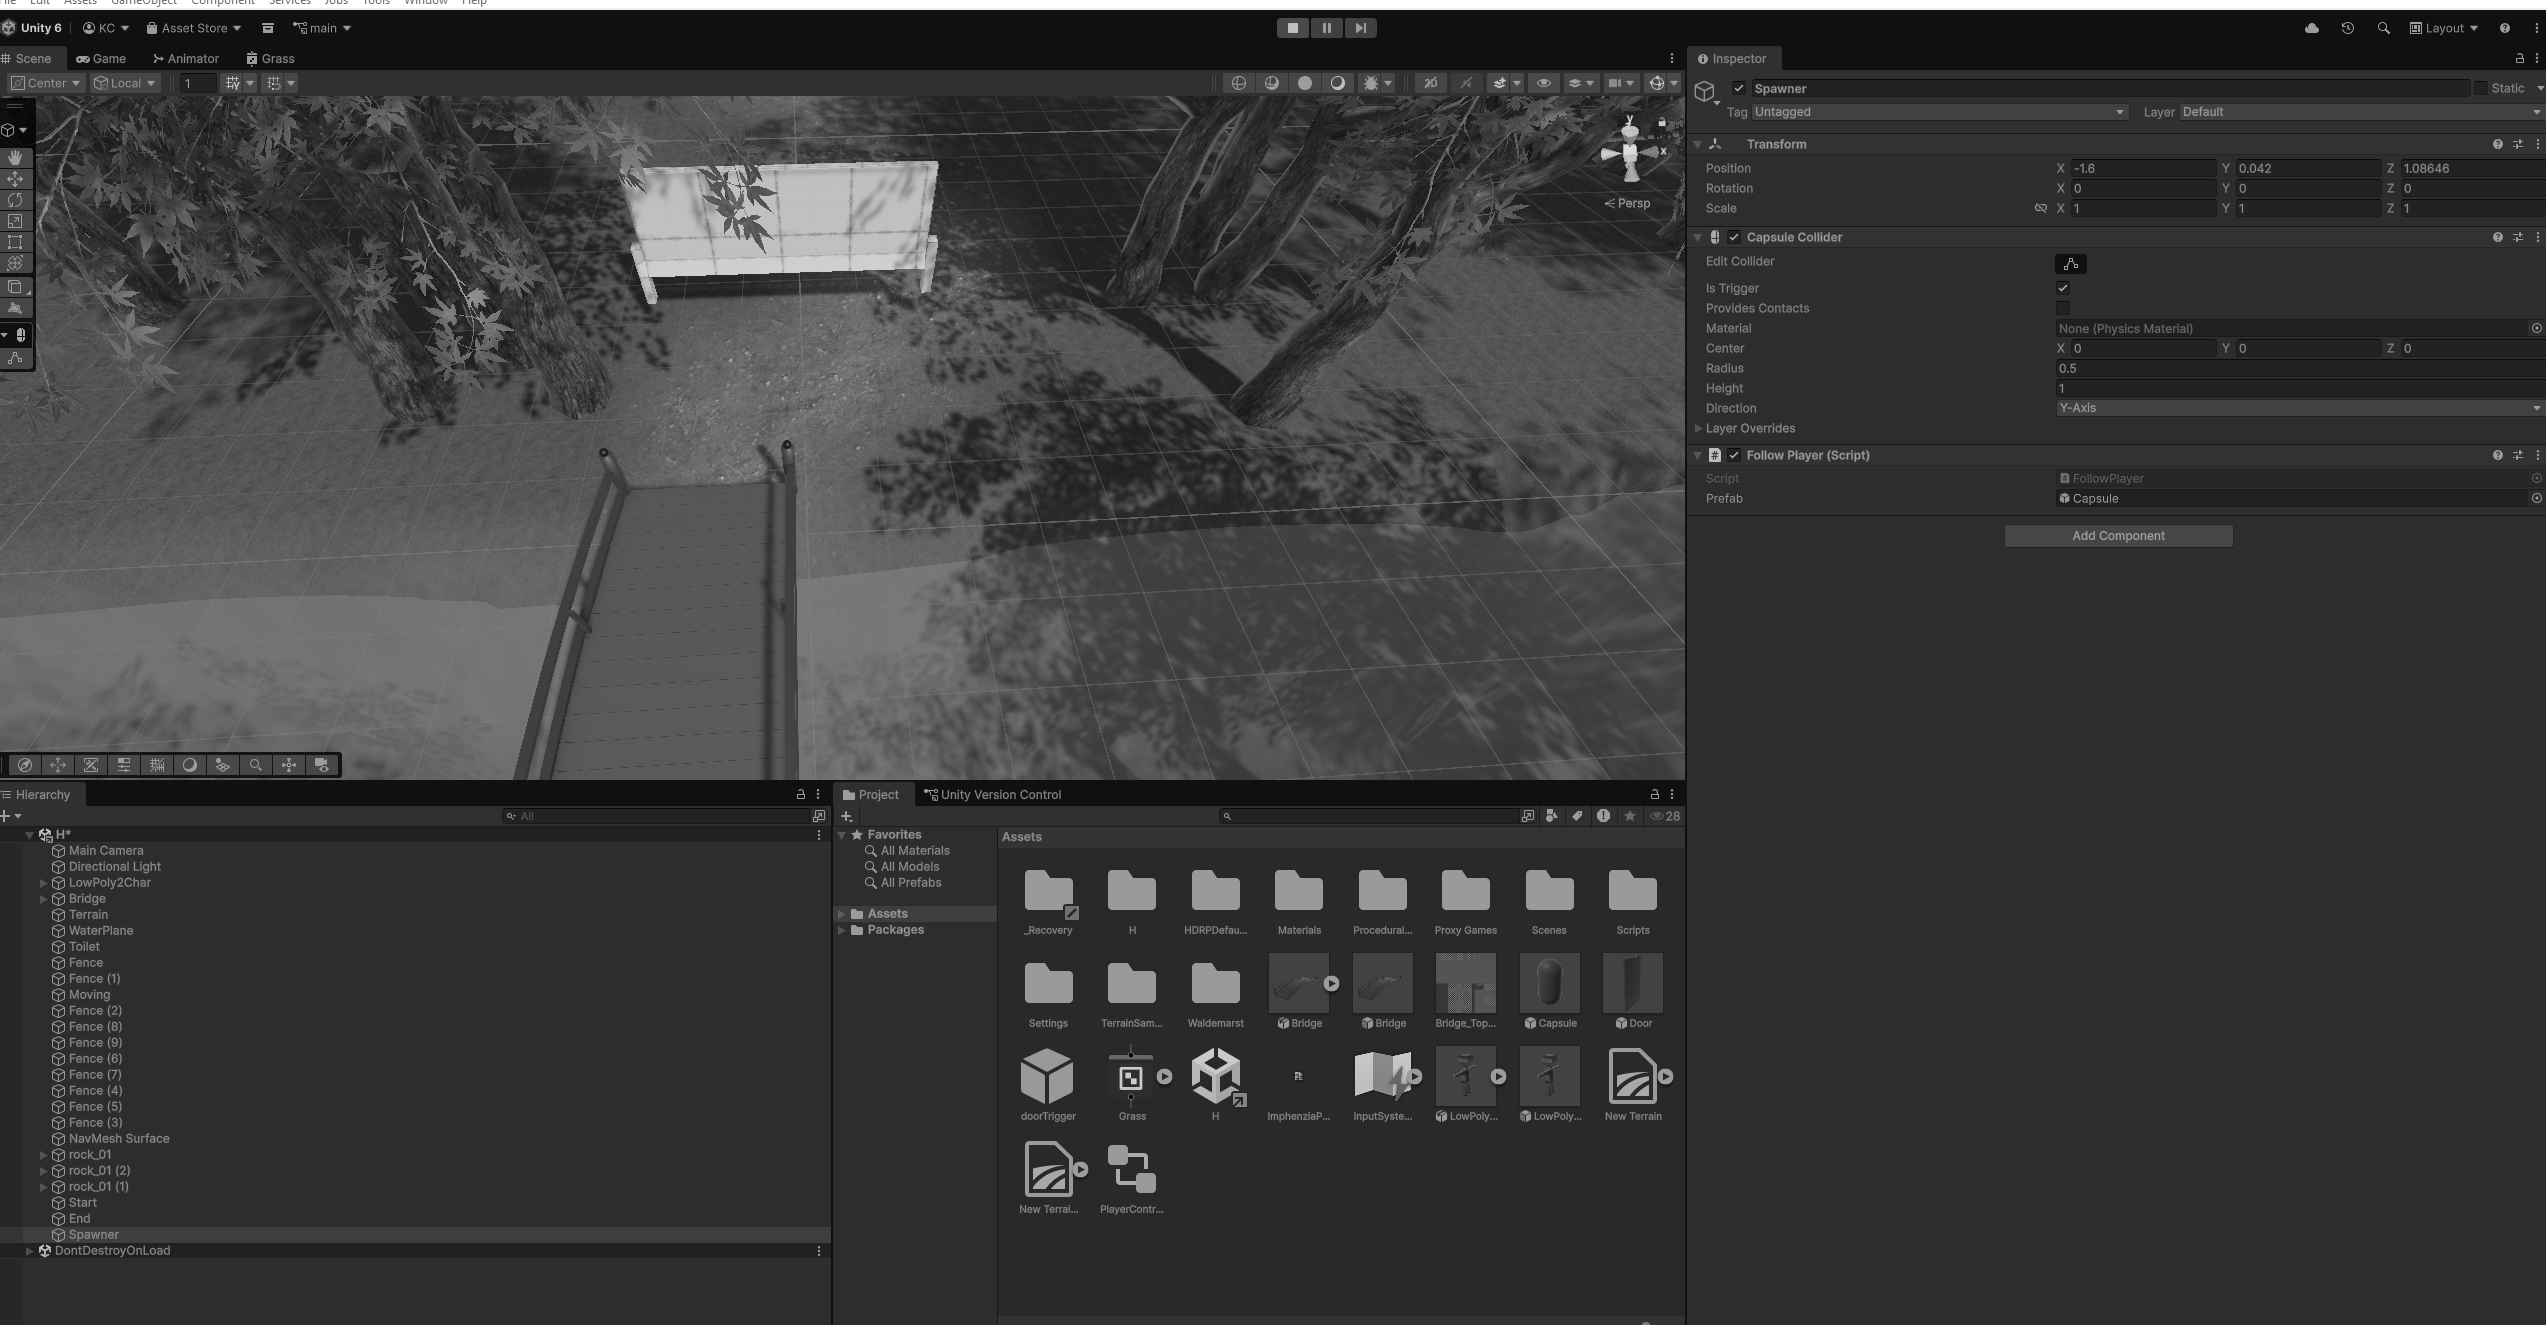The image size is (2546, 1325).
Task: Uncheck the Is Trigger checkbox
Action: pos(2062,288)
